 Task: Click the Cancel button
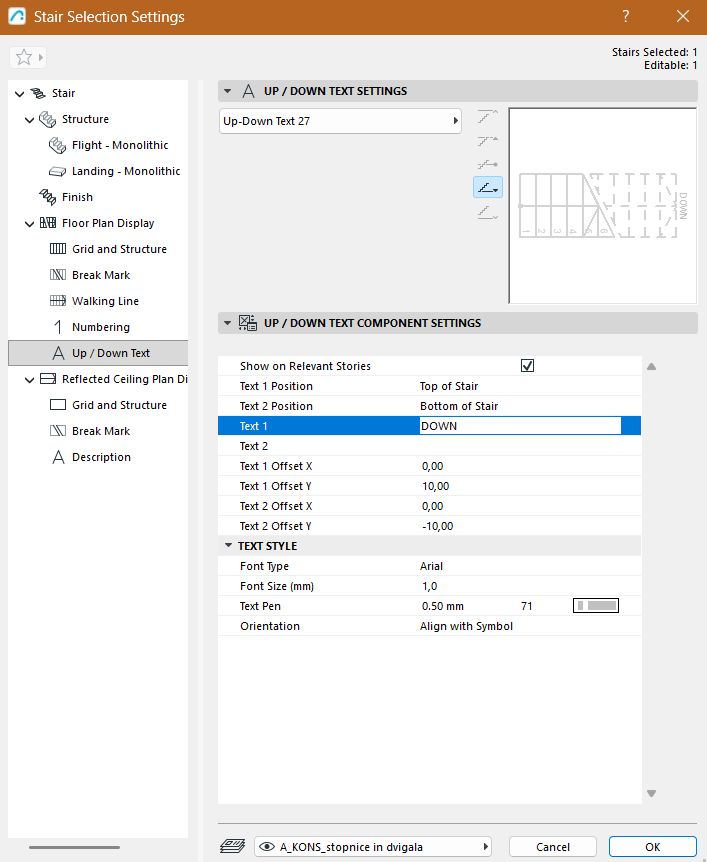(x=553, y=847)
